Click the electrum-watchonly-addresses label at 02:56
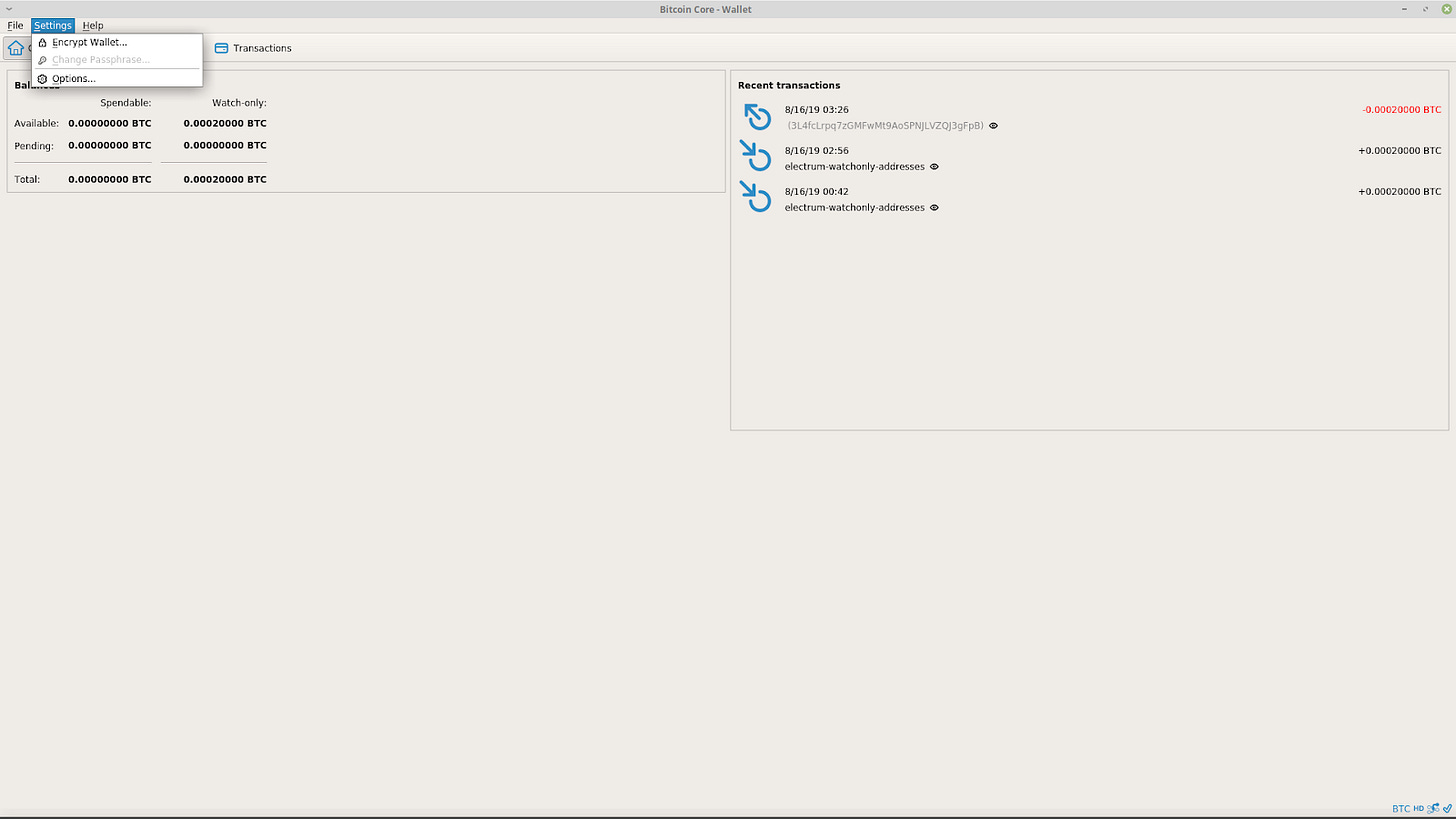 click(x=855, y=167)
